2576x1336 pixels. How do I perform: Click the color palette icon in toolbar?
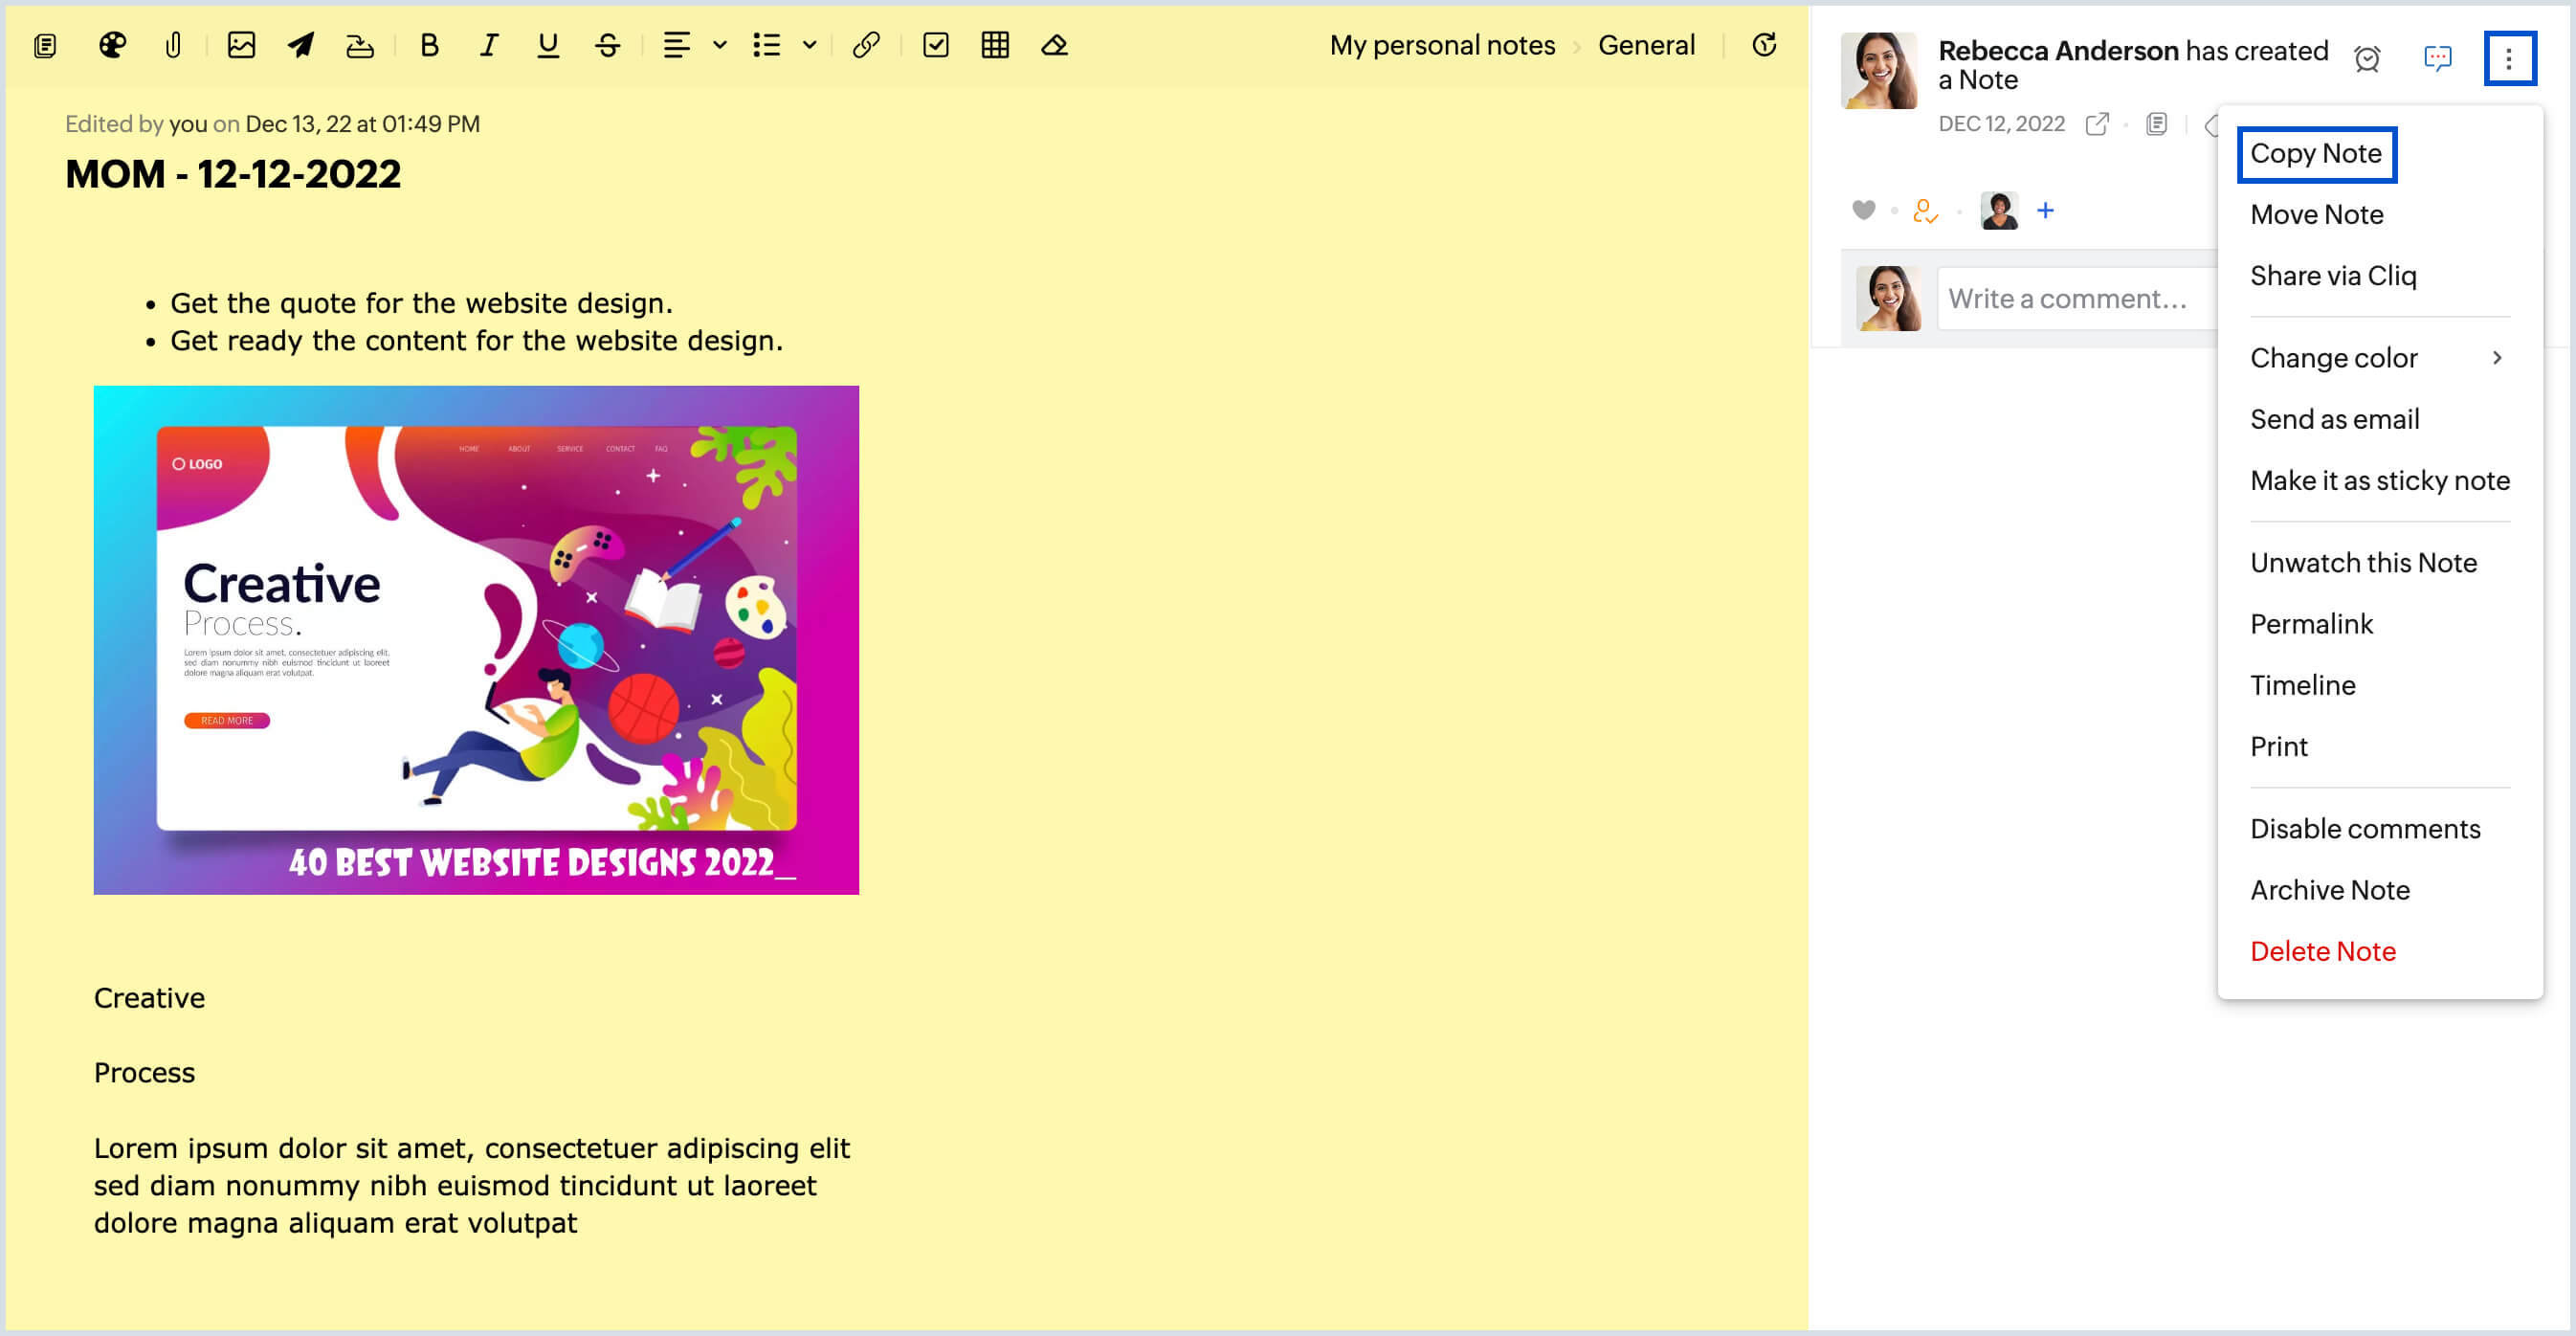[112, 45]
